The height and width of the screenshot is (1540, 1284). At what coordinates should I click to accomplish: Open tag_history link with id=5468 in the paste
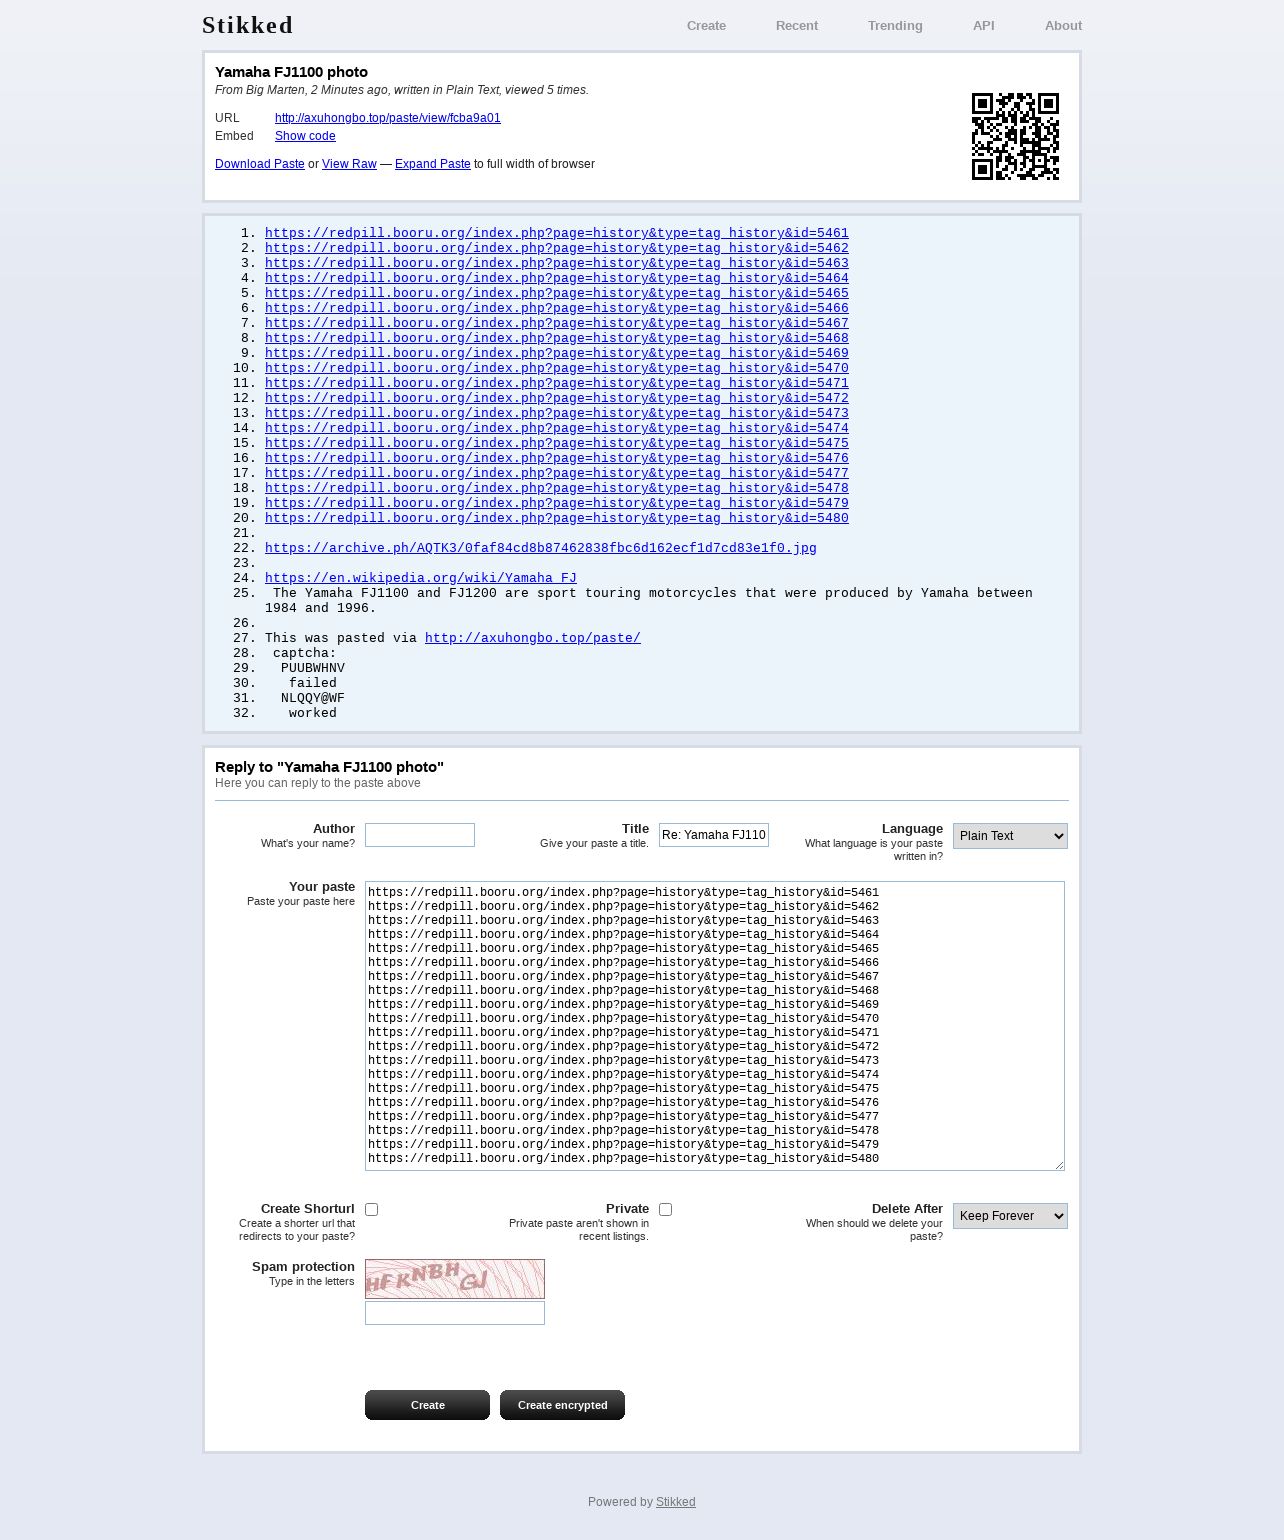click(557, 338)
